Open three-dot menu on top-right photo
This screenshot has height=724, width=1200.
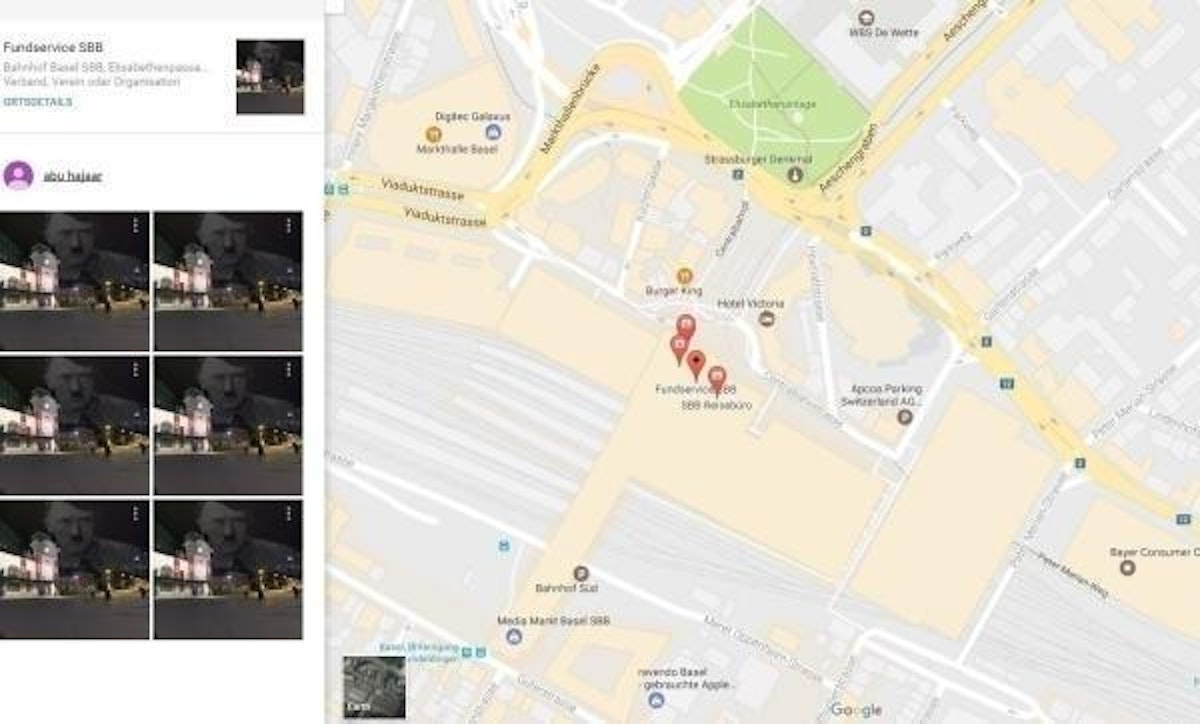(x=288, y=226)
